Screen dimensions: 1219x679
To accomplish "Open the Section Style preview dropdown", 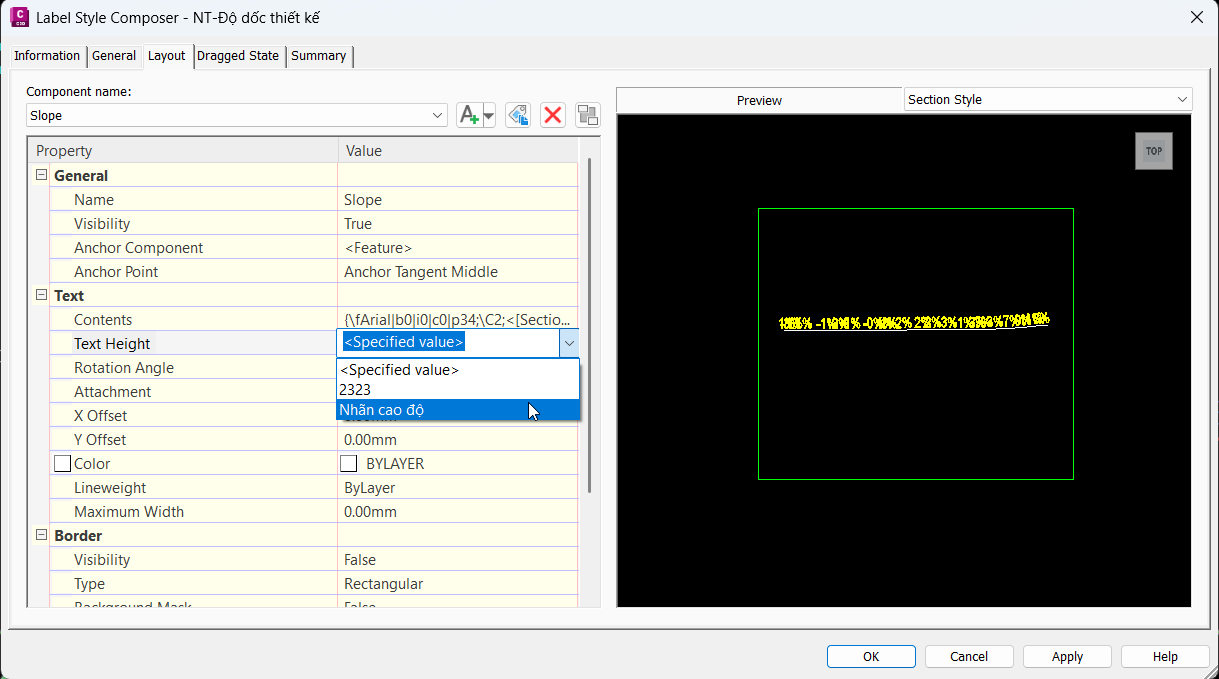I will [1183, 99].
